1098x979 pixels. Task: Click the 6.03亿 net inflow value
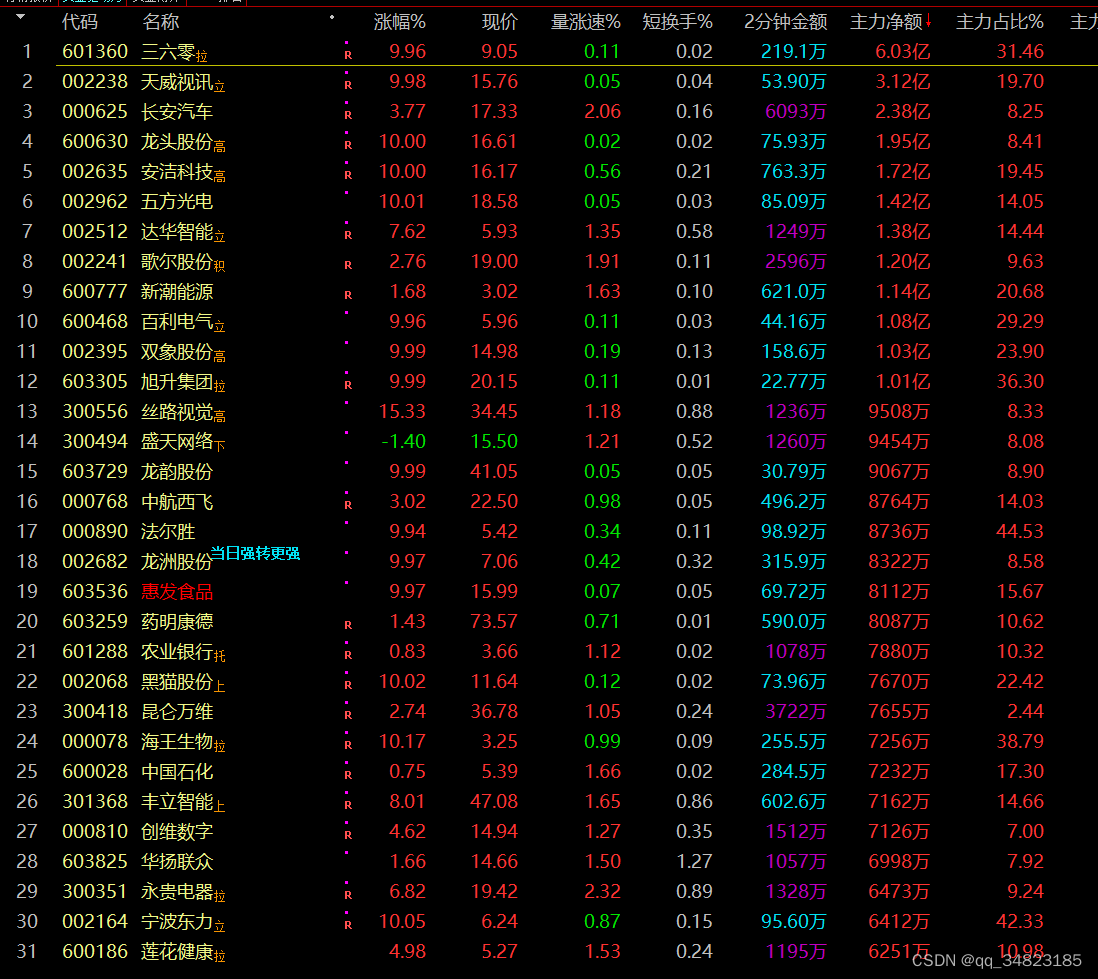(903, 52)
